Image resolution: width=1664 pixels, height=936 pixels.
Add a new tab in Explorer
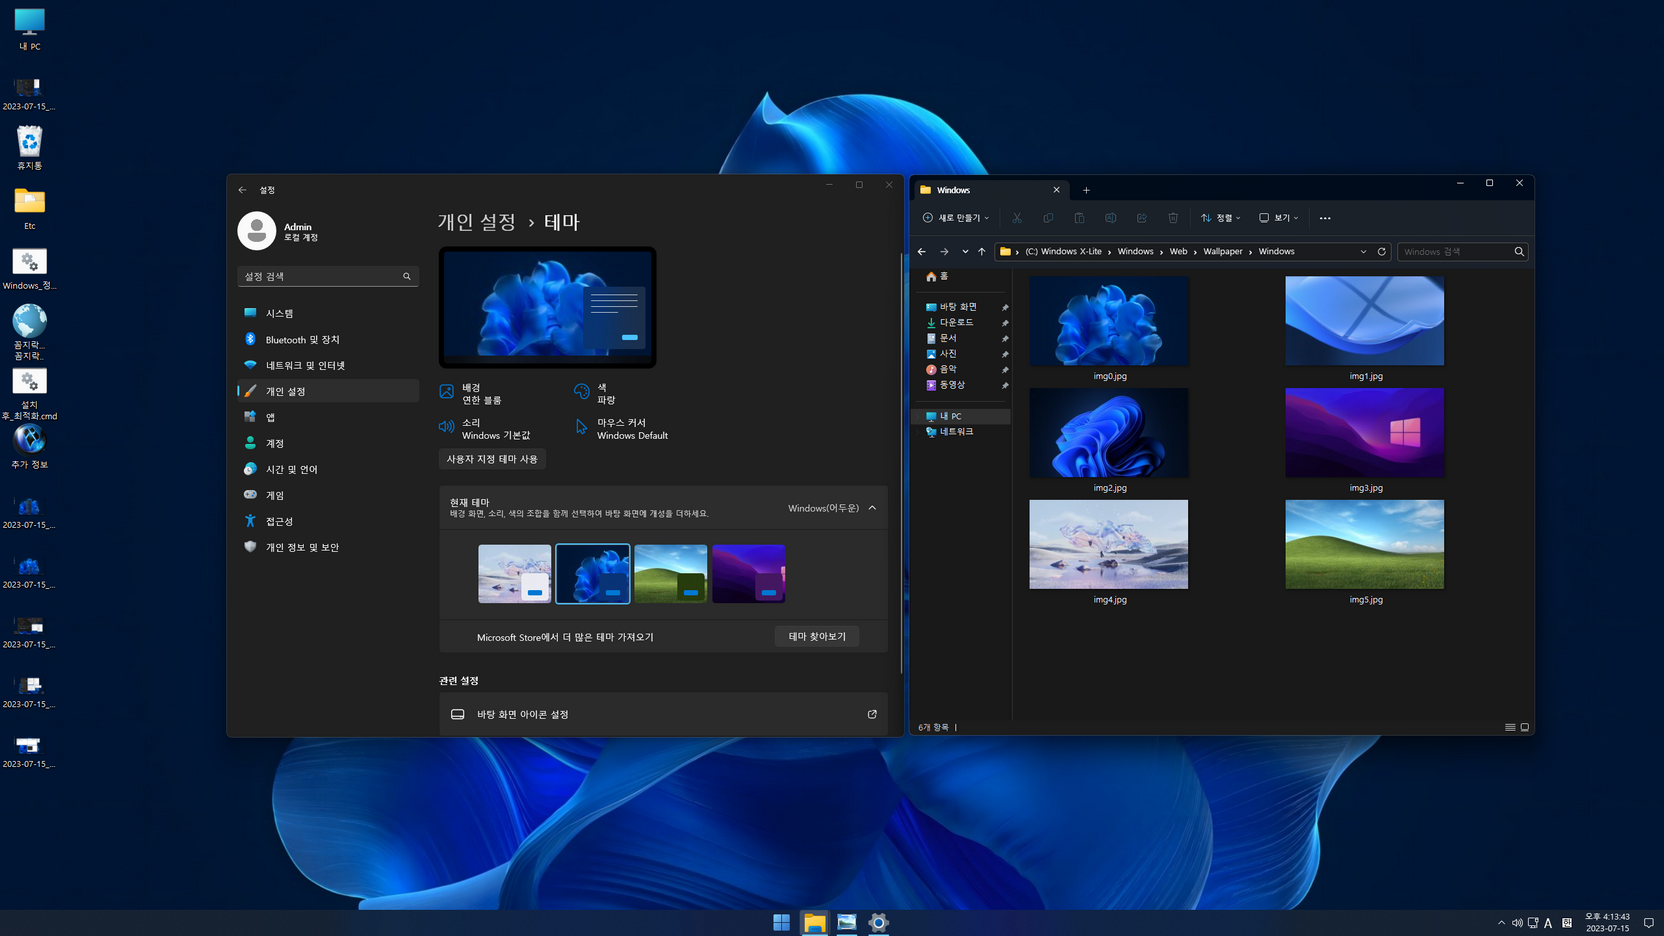click(1086, 190)
